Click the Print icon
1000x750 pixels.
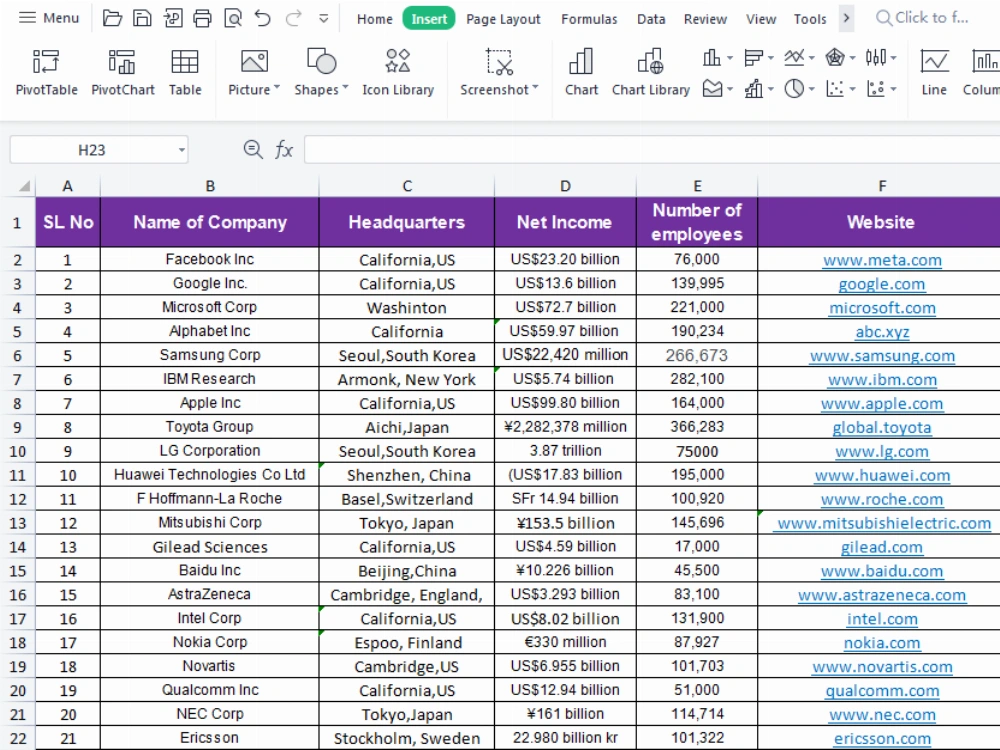(202, 18)
